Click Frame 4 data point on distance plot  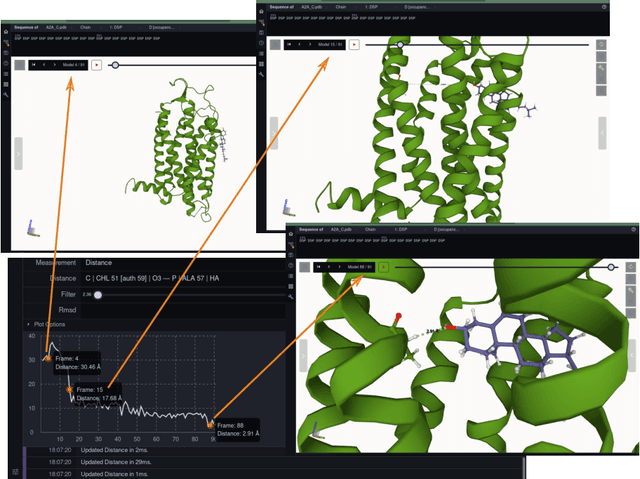point(48,359)
